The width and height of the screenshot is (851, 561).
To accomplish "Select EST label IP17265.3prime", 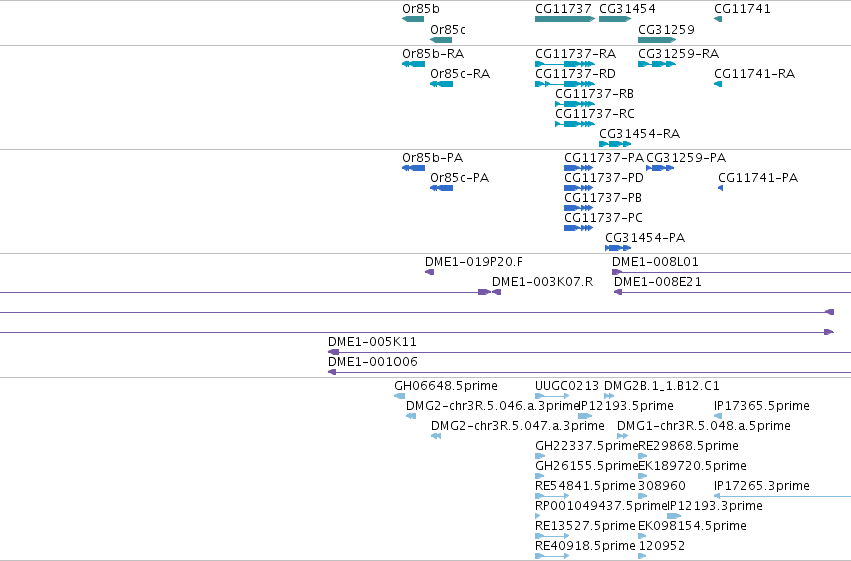I will (761, 487).
